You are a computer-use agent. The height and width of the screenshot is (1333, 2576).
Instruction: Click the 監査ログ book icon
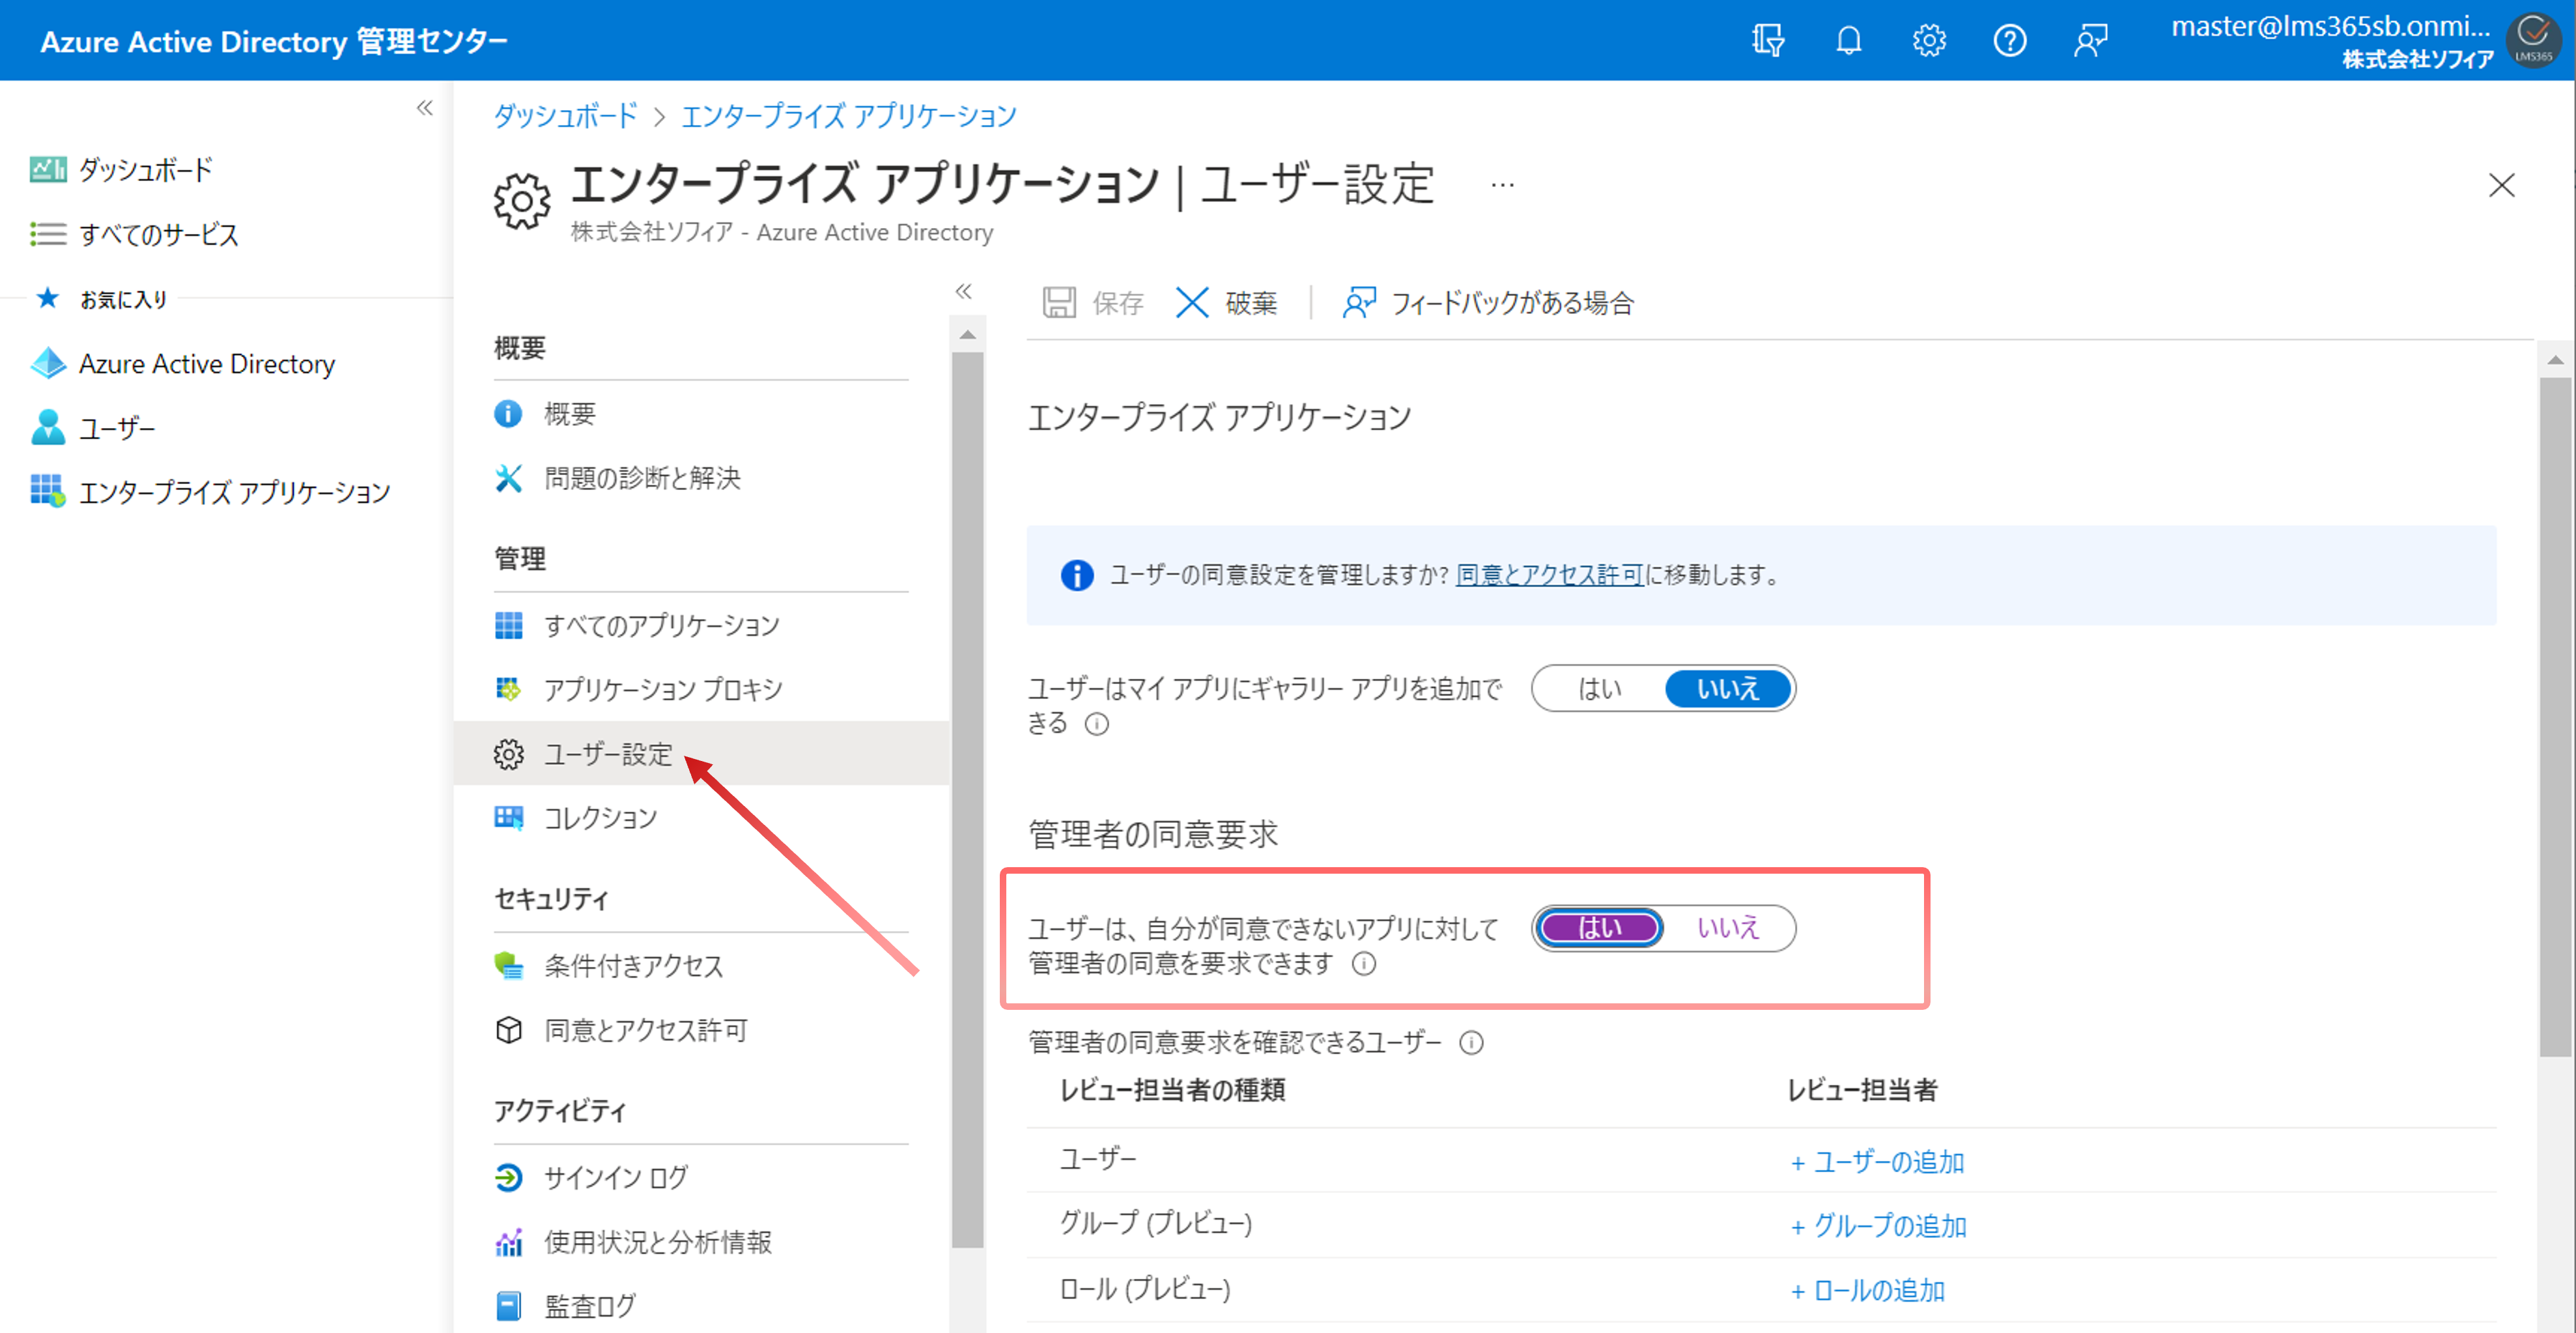[x=508, y=1306]
